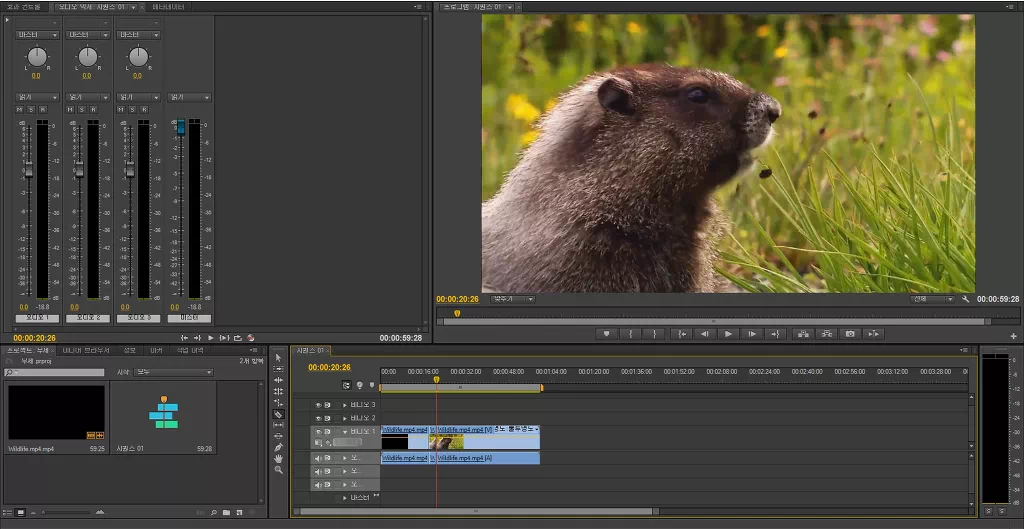
Task: Select the Selection arrow tool
Action: point(279,358)
